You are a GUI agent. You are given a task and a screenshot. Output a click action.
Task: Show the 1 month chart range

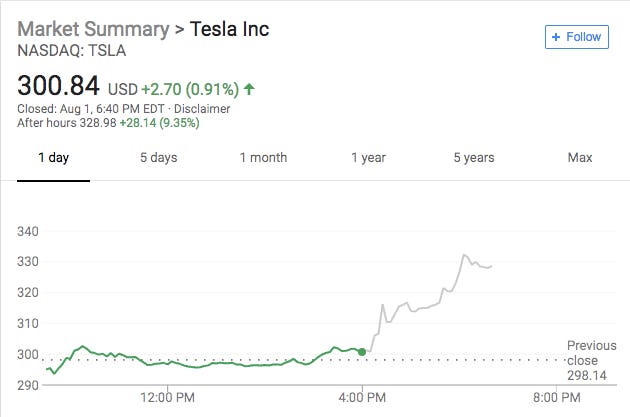click(263, 158)
